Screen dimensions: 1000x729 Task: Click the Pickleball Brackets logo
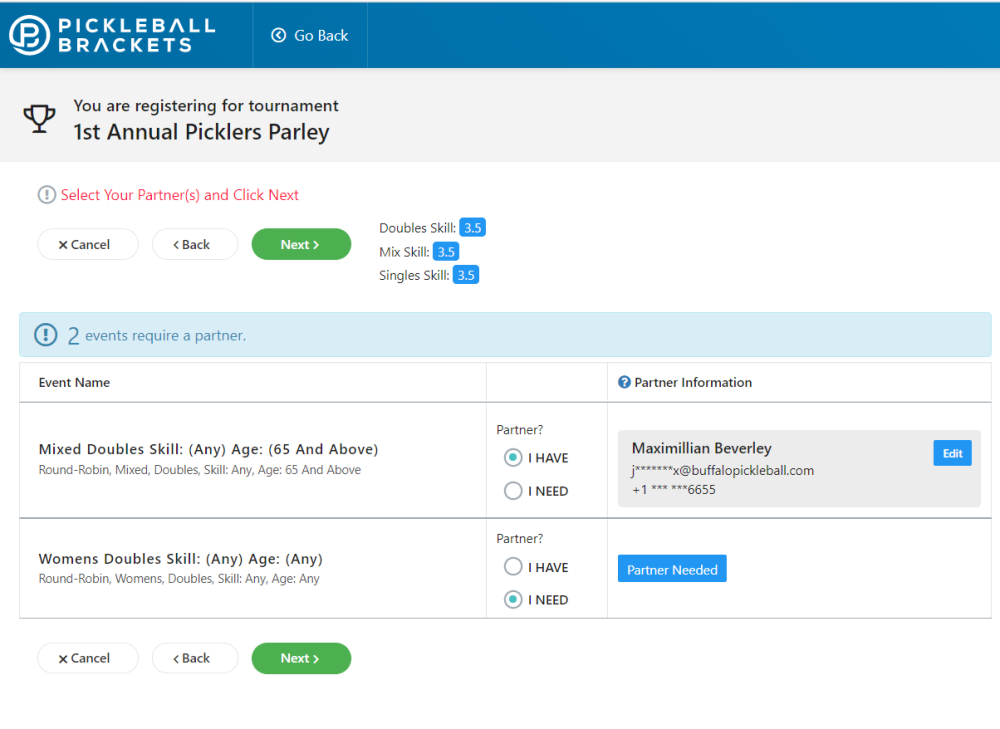click(x=112, y=35)
